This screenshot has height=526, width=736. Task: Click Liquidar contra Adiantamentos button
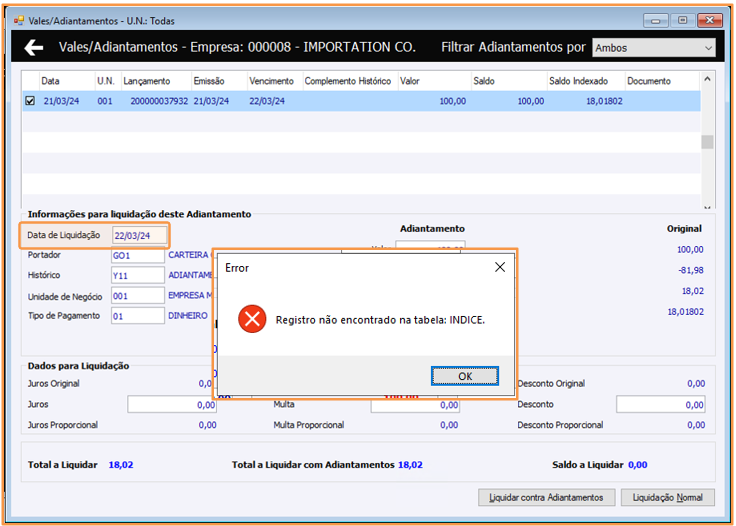click(546, 497)
